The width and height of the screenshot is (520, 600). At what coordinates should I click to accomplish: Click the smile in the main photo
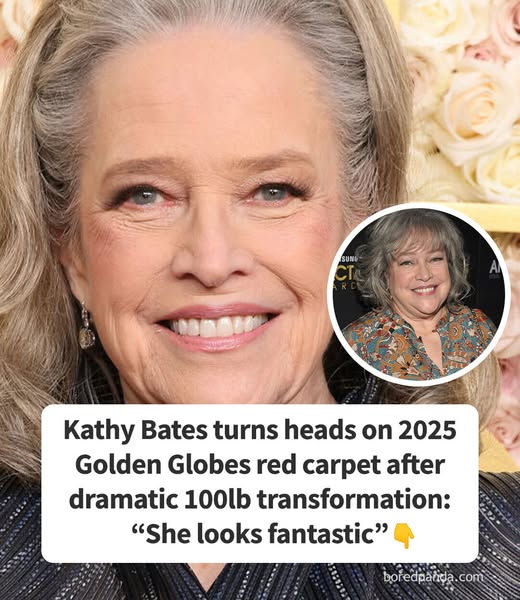pos(218,325)
